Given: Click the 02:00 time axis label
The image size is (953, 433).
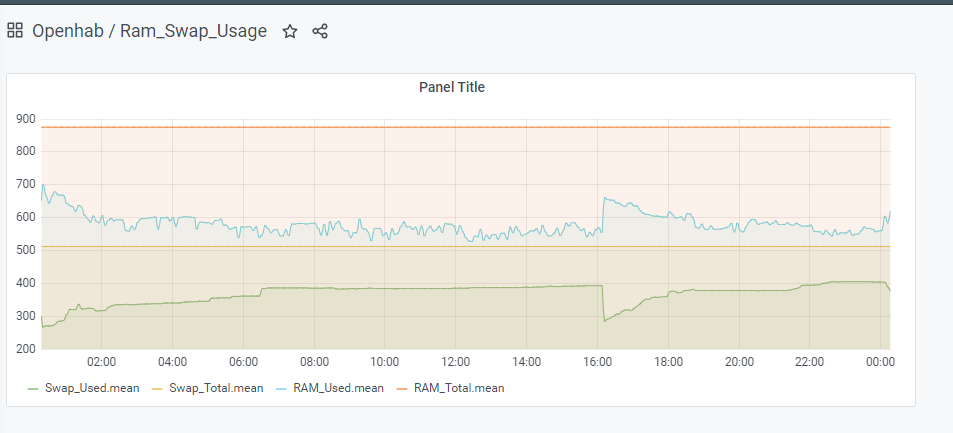Looking at the screenshot, I should pyautogui.click(x=101, y=362).
